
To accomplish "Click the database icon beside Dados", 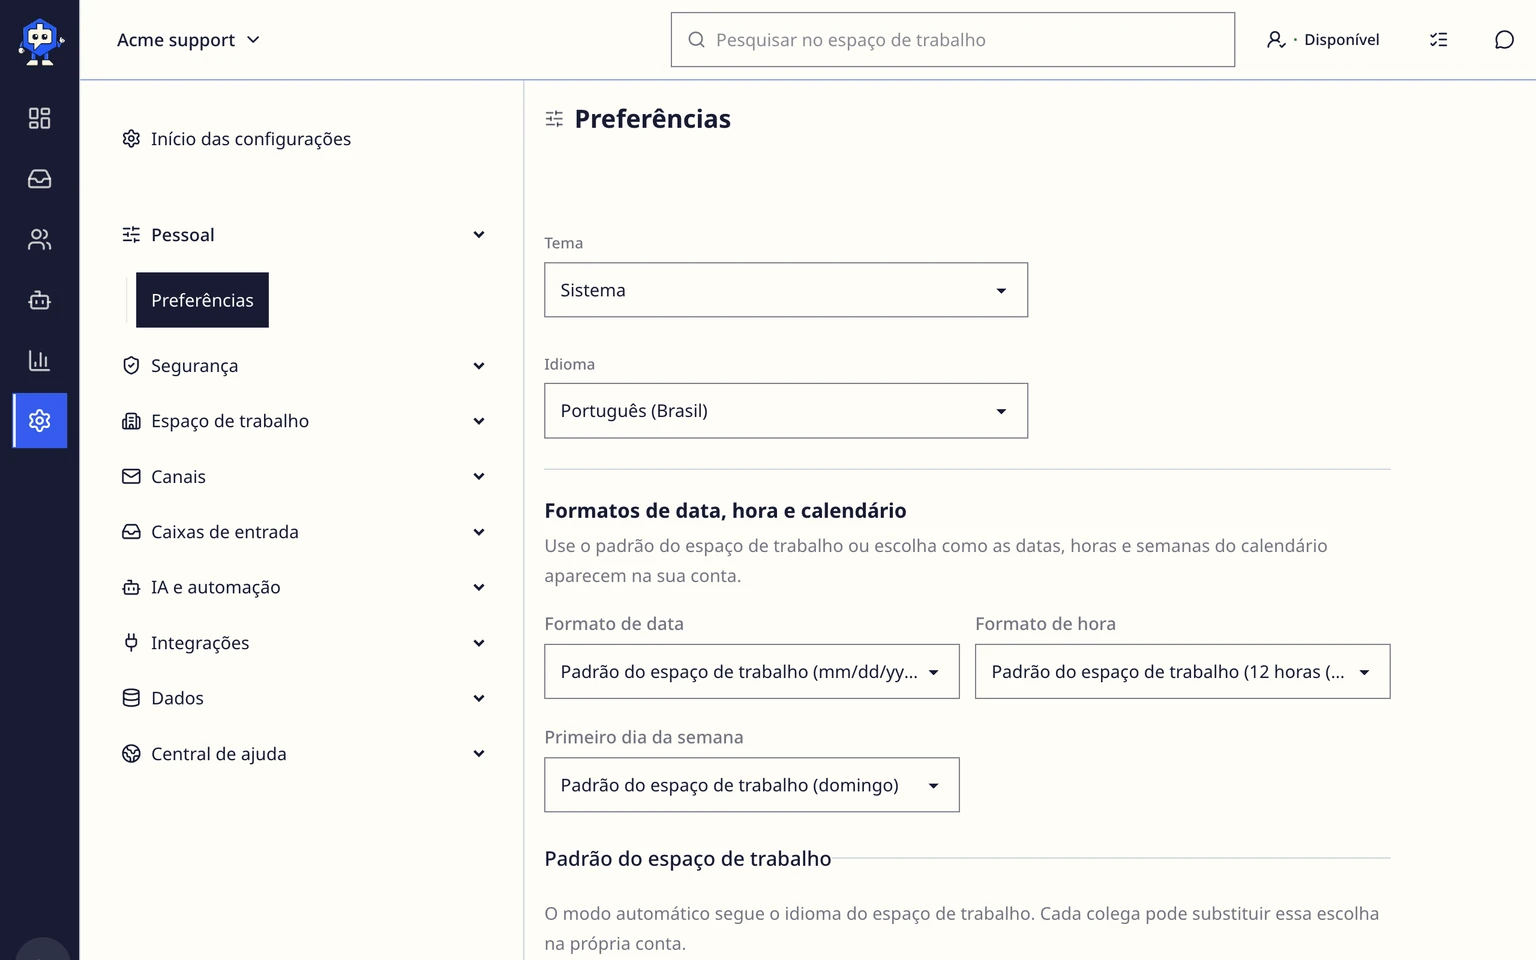I will (131, 698).
